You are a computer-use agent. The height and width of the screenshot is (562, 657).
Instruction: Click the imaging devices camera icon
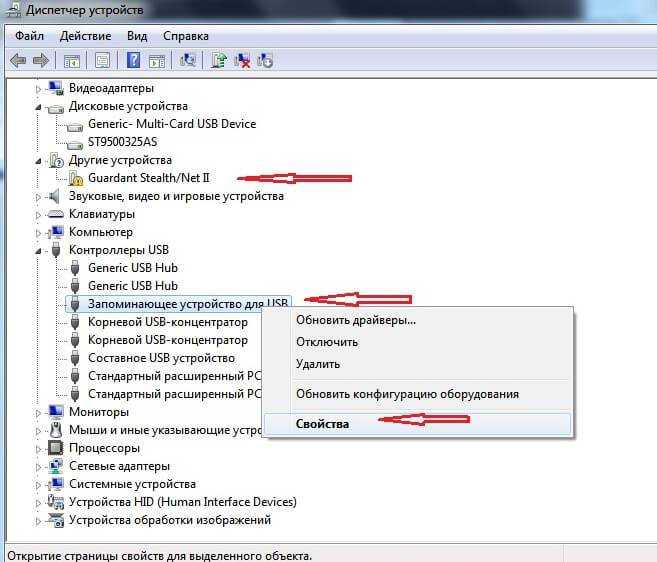55,520
